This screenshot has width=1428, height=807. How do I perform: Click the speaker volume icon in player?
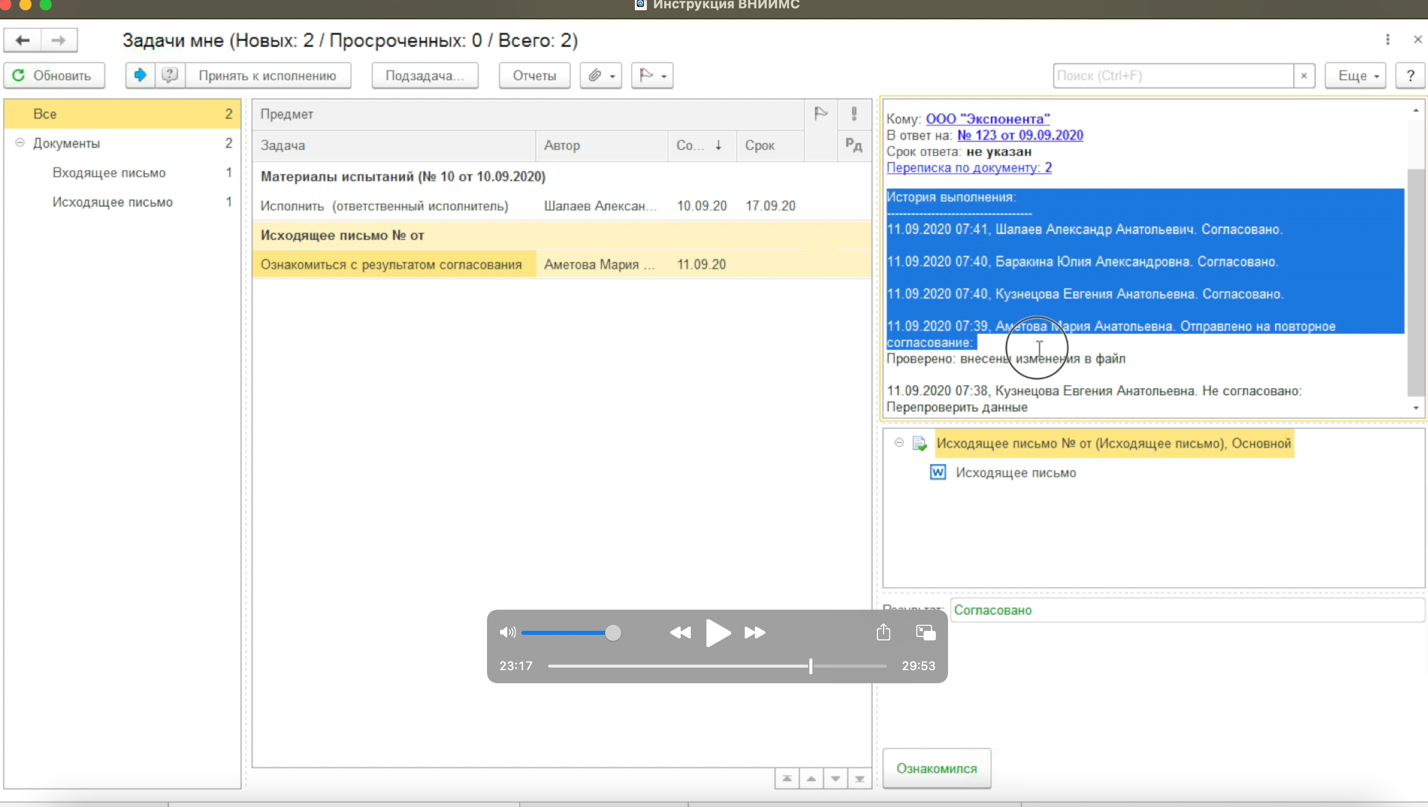tap(508, 633)
